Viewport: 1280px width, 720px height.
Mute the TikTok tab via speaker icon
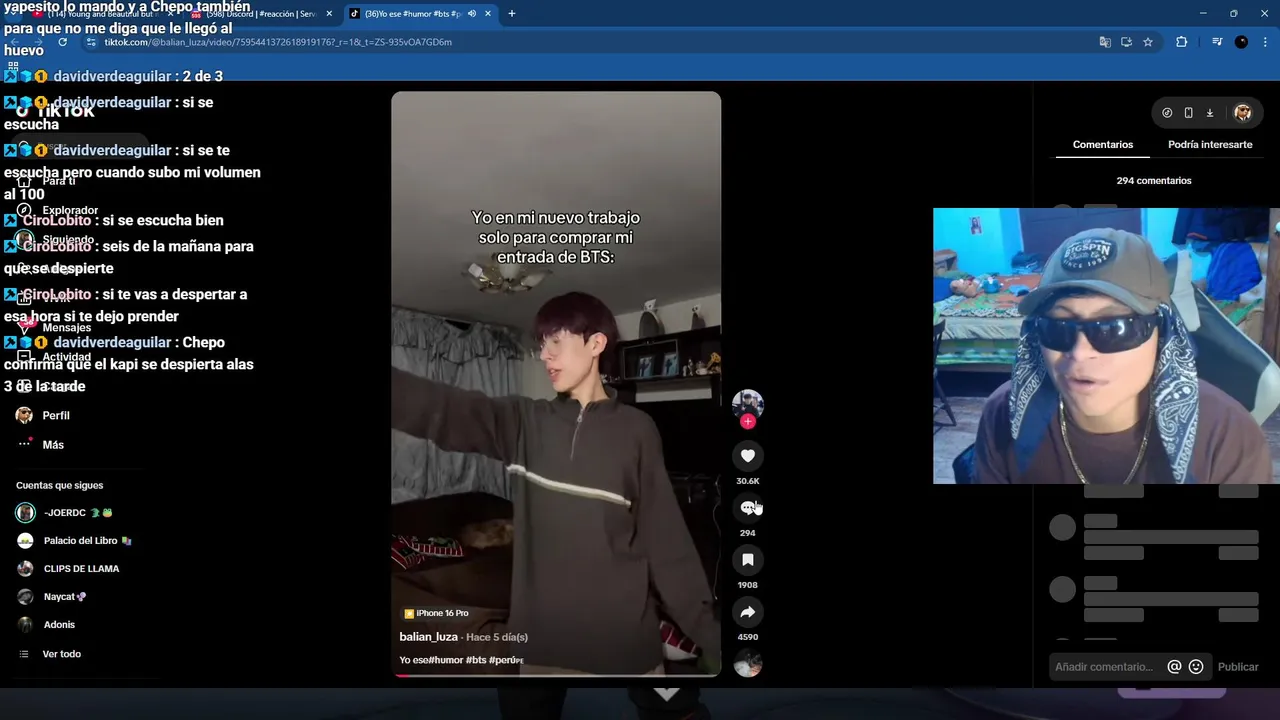coord(471,14)
